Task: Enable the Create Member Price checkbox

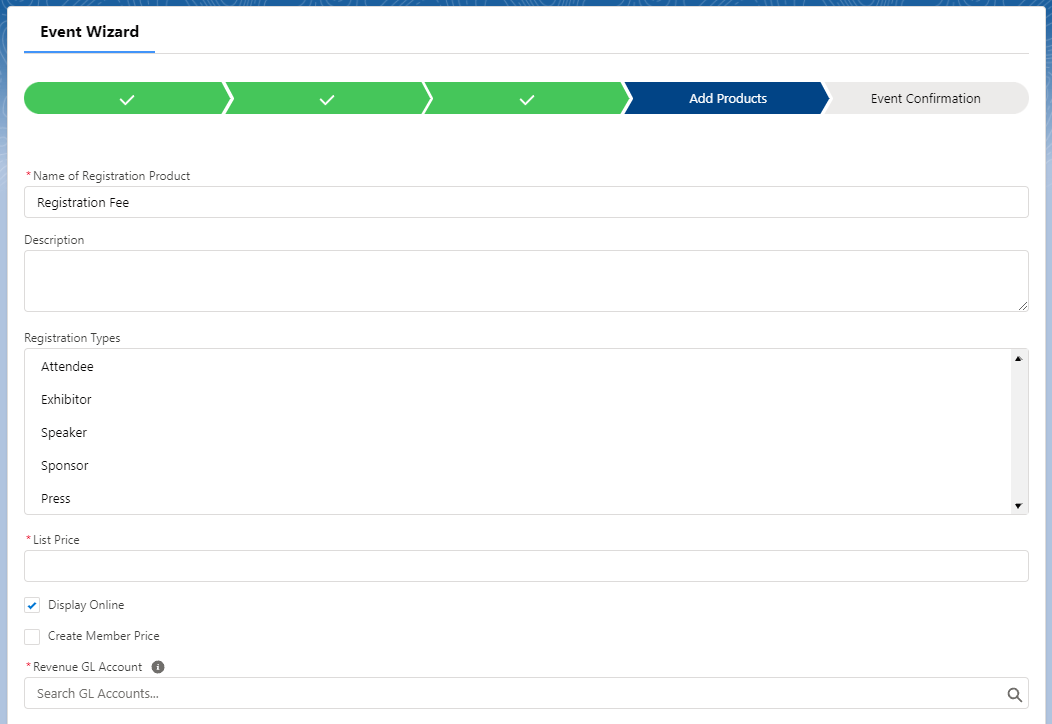Action: [33, 637]
